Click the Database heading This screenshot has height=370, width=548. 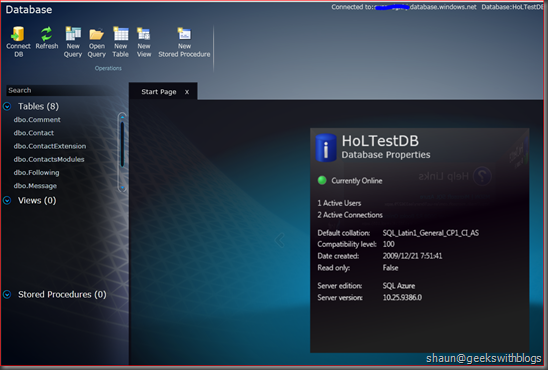coord(29,9)
